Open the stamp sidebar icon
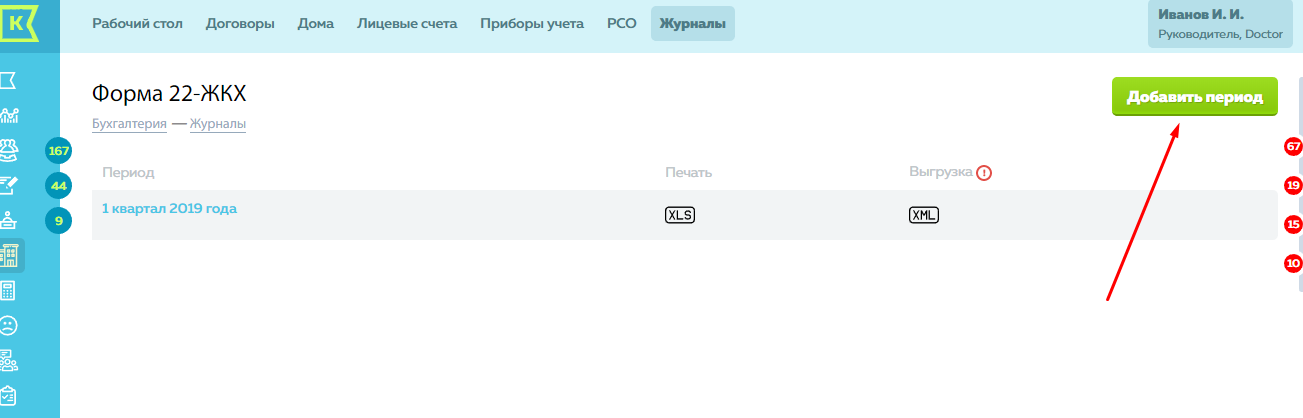Screen dimensions: 1303x418 pyautogui.click(x=8, y=220)
